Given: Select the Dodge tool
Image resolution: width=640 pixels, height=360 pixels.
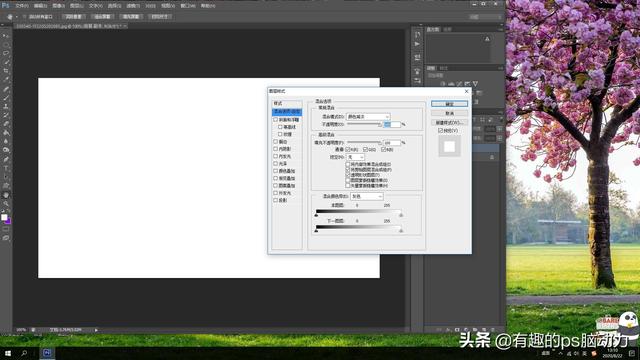Looking at the screenshot, I should coord(6,151).
